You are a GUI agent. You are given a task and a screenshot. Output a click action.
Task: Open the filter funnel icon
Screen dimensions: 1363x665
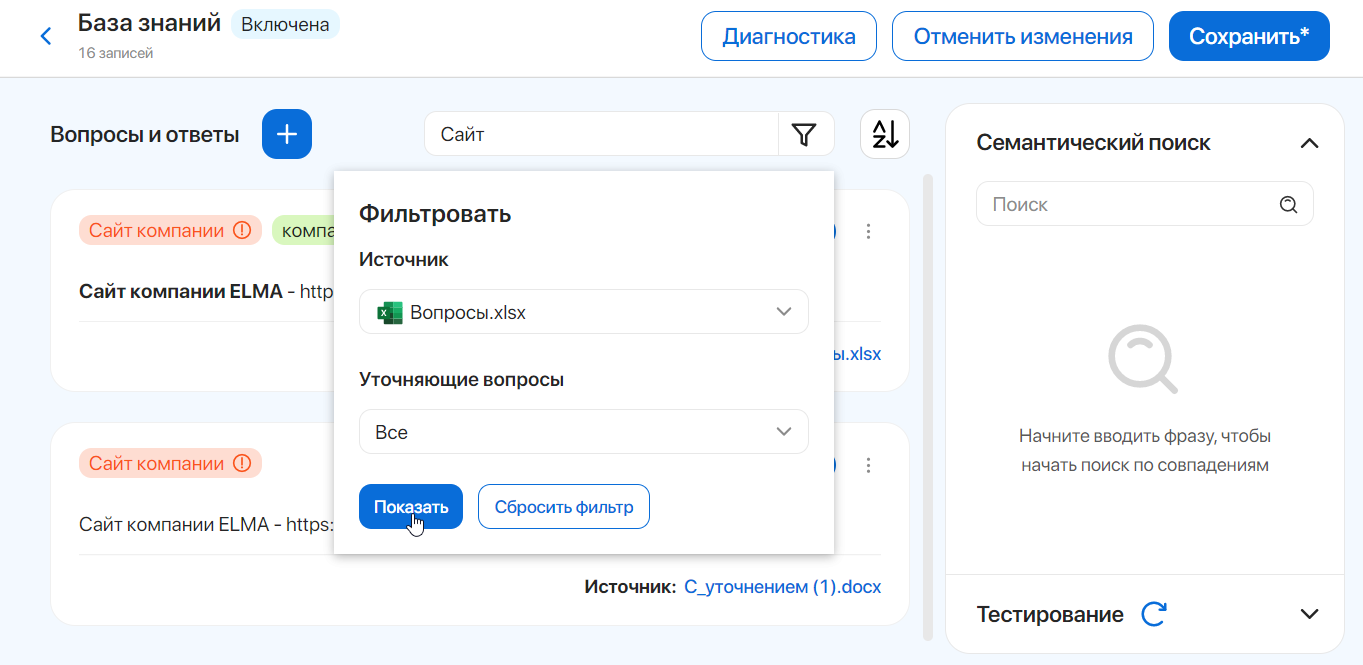(806, 133)
